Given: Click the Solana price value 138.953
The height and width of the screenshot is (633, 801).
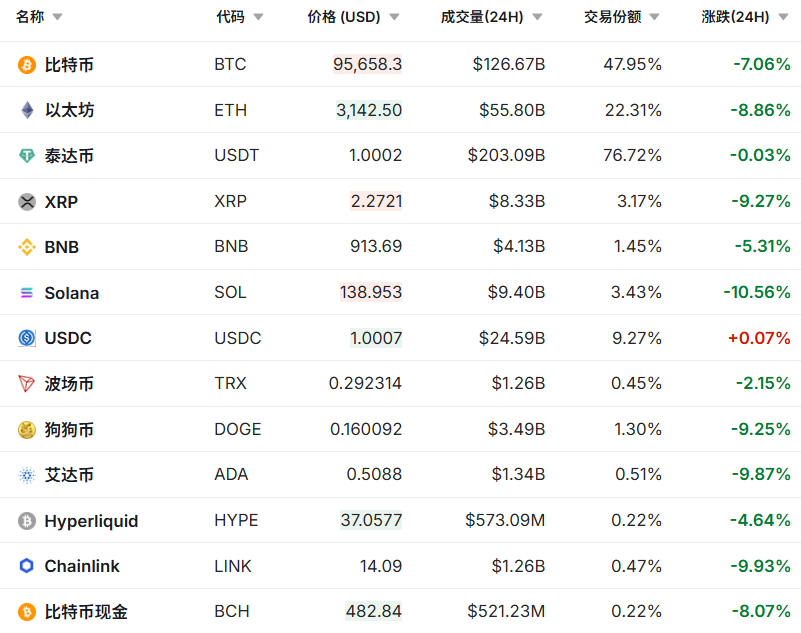Looking at the screenshot, I should click(371, 293).
